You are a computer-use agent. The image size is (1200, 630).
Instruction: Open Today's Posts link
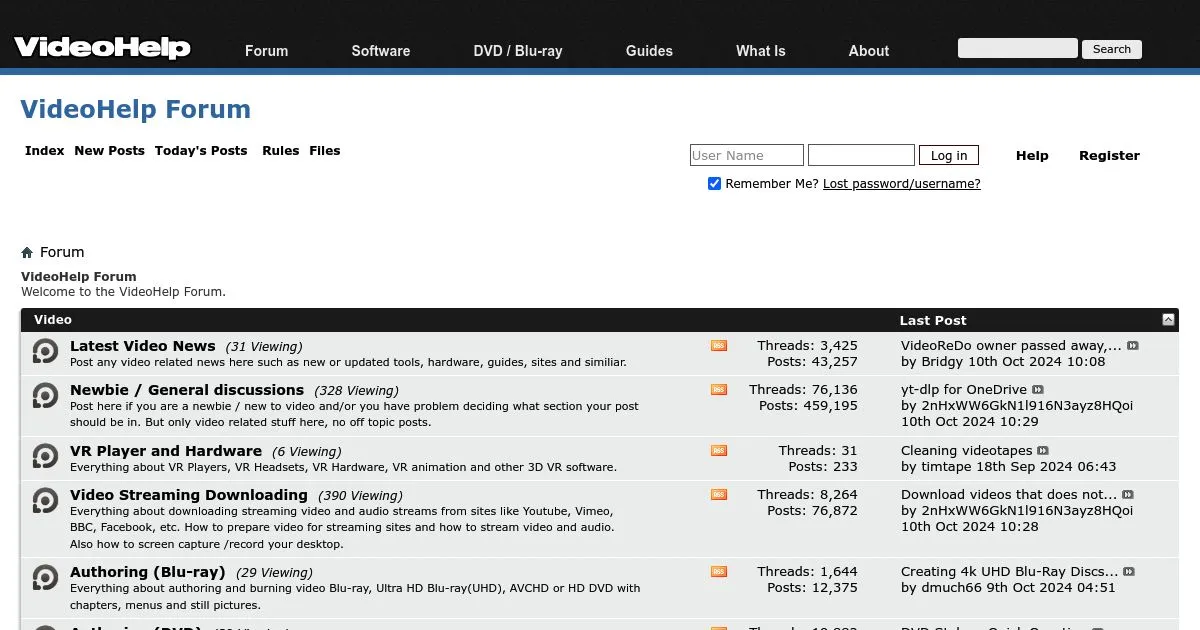click(201, 151)
